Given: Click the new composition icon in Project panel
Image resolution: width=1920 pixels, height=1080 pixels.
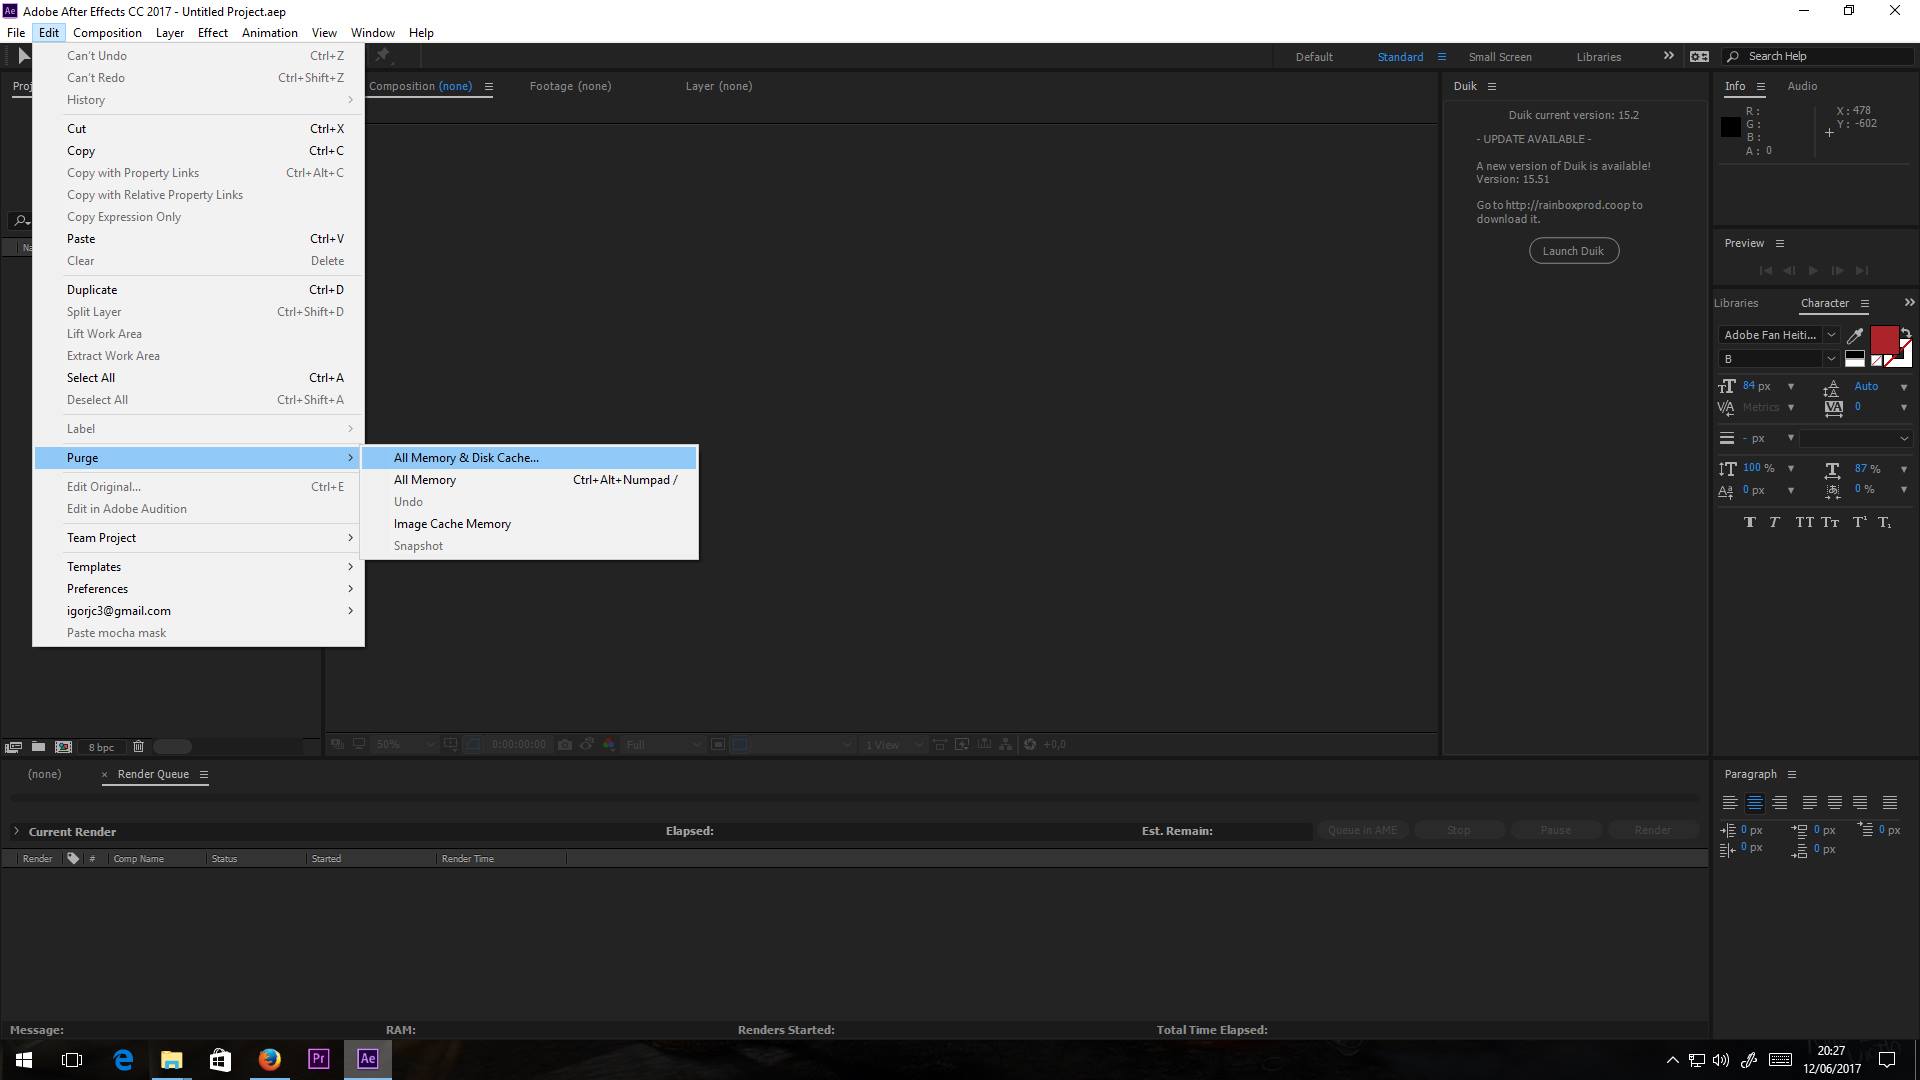Looking at the screenshot, I should [63, 746].
